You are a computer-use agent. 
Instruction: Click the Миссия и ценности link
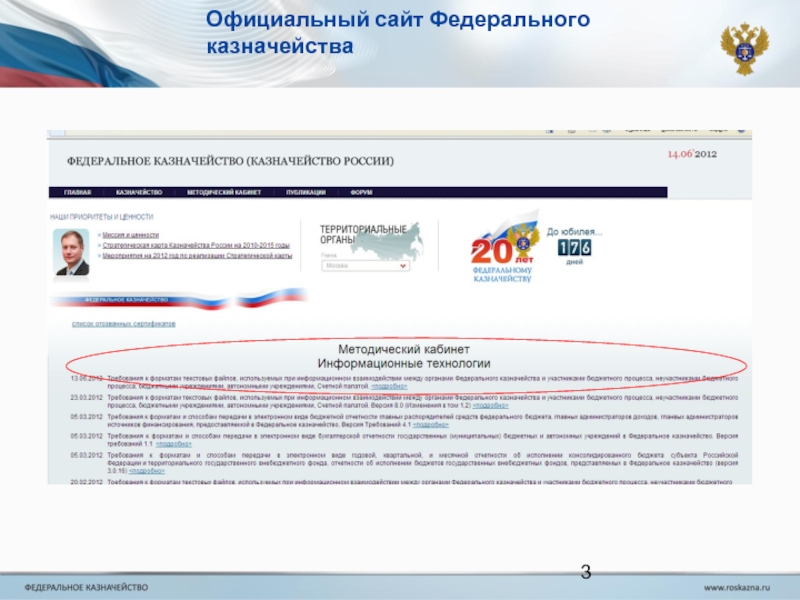point(131,235)
